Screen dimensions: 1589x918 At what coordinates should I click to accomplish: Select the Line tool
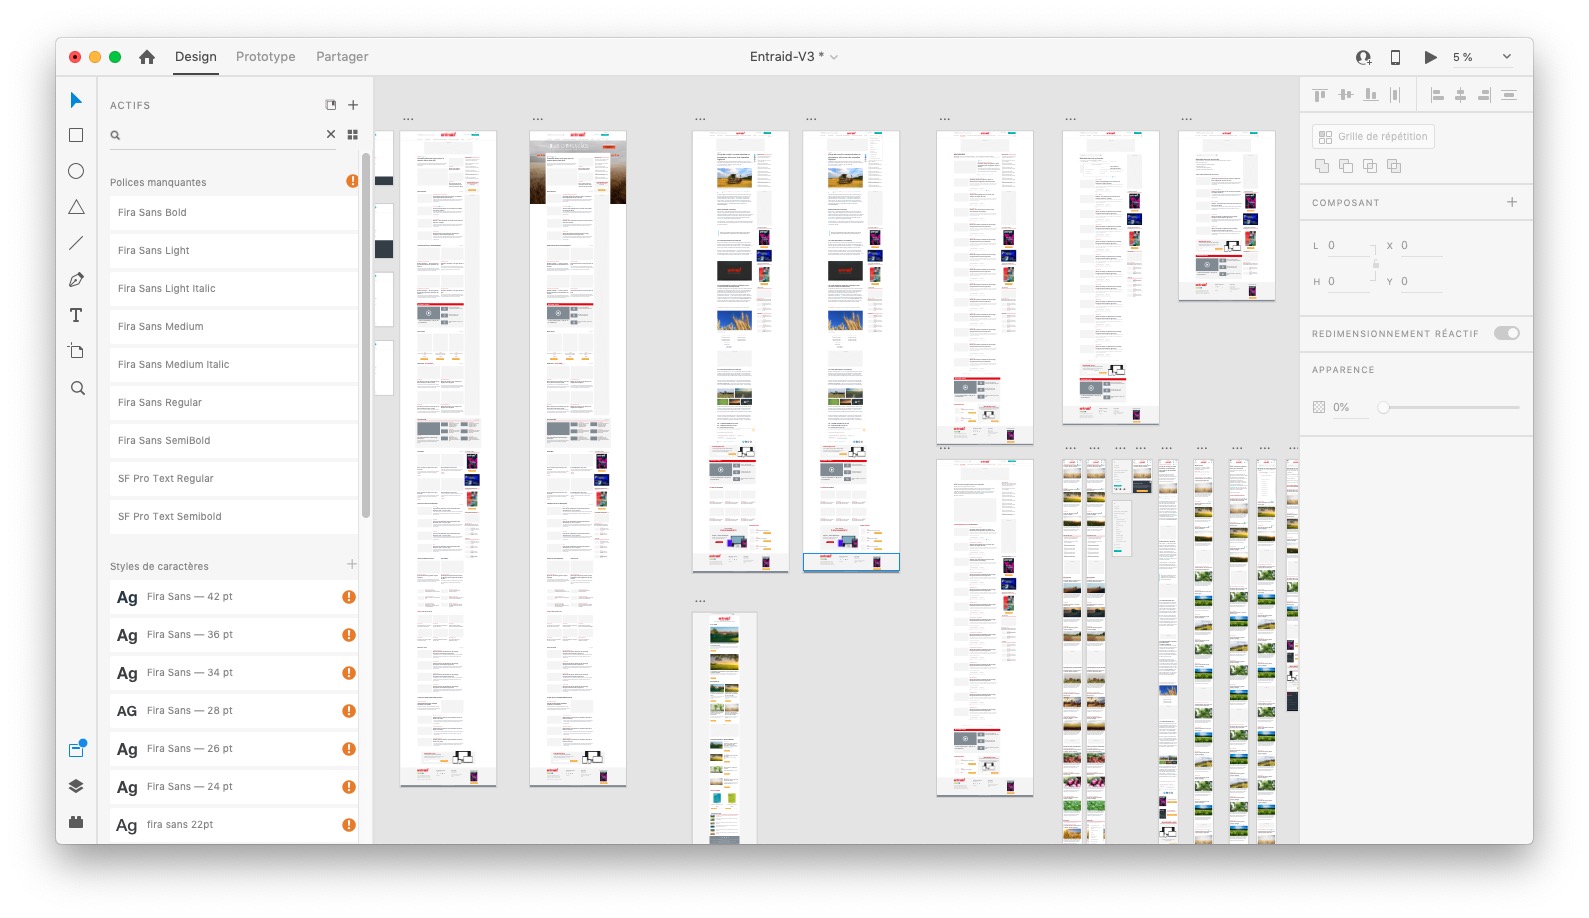[x=76, y=243]
